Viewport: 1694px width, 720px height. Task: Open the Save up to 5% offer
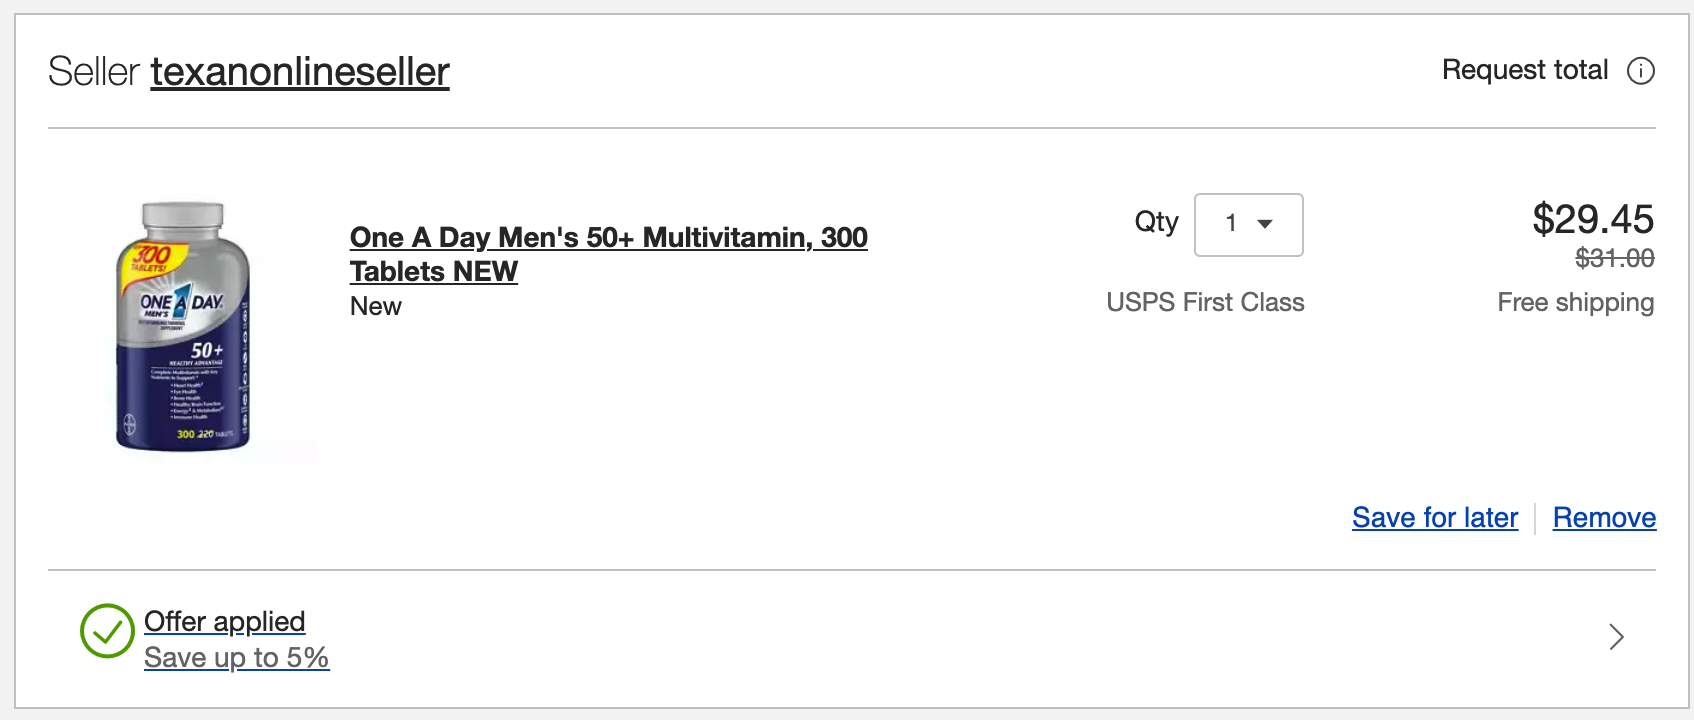coord(236,658)
